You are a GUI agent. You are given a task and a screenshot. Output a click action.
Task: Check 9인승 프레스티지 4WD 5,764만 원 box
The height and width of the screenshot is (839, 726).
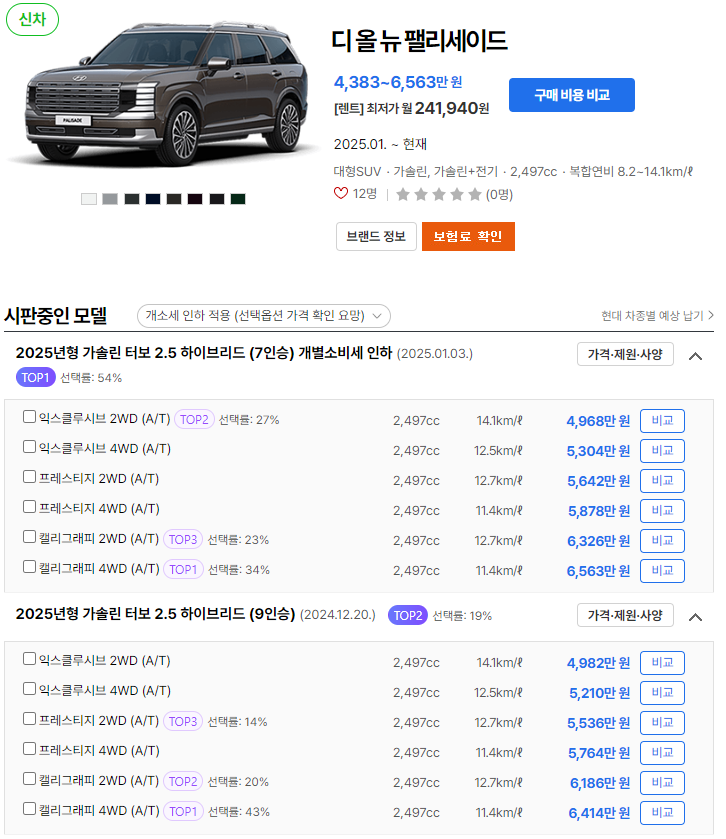[29, 749]
